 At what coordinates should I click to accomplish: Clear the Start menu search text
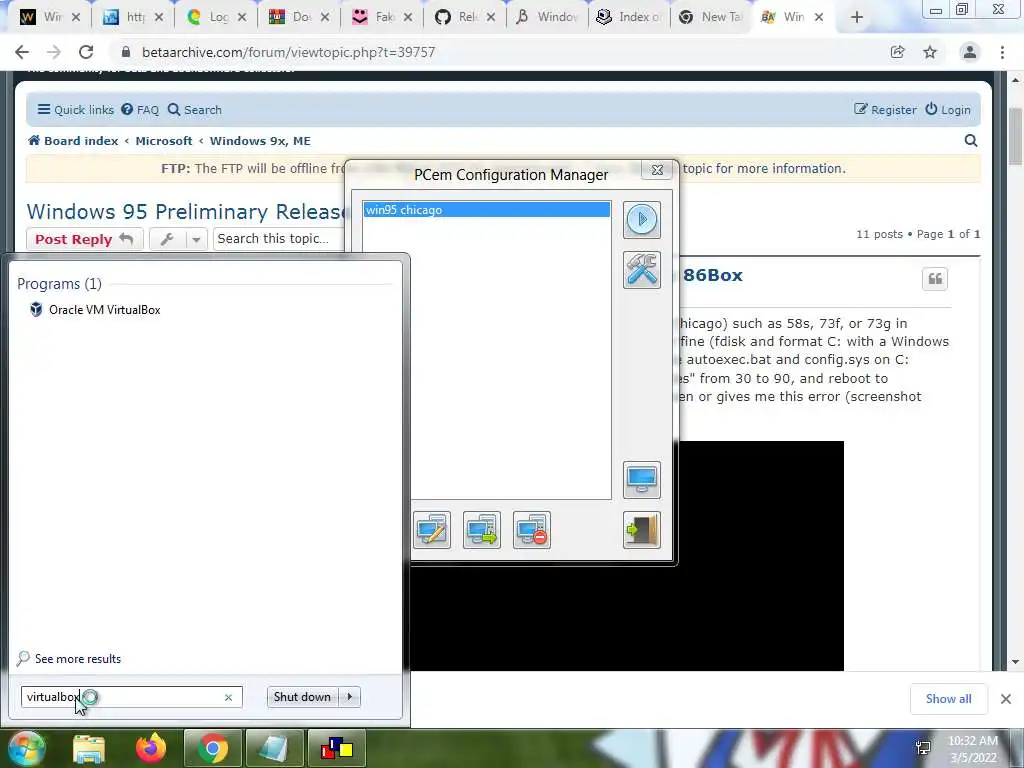228,697
